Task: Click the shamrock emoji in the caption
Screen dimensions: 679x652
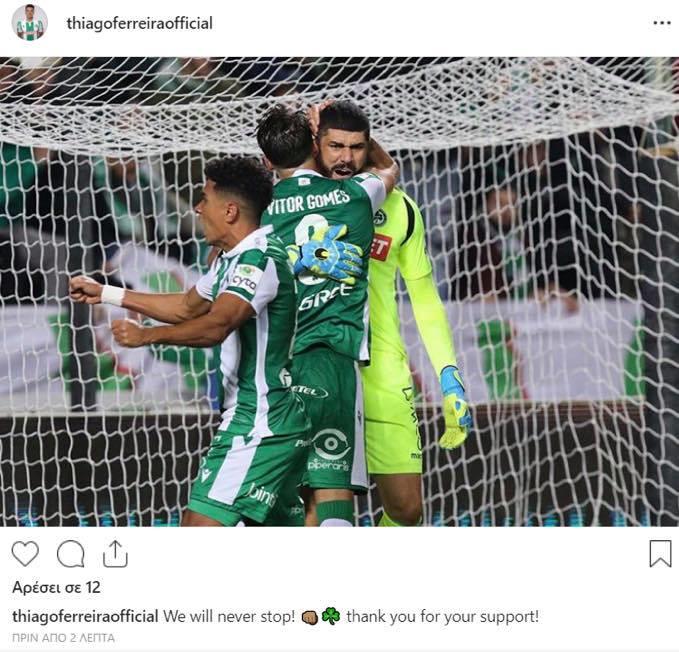Action: 331,616
